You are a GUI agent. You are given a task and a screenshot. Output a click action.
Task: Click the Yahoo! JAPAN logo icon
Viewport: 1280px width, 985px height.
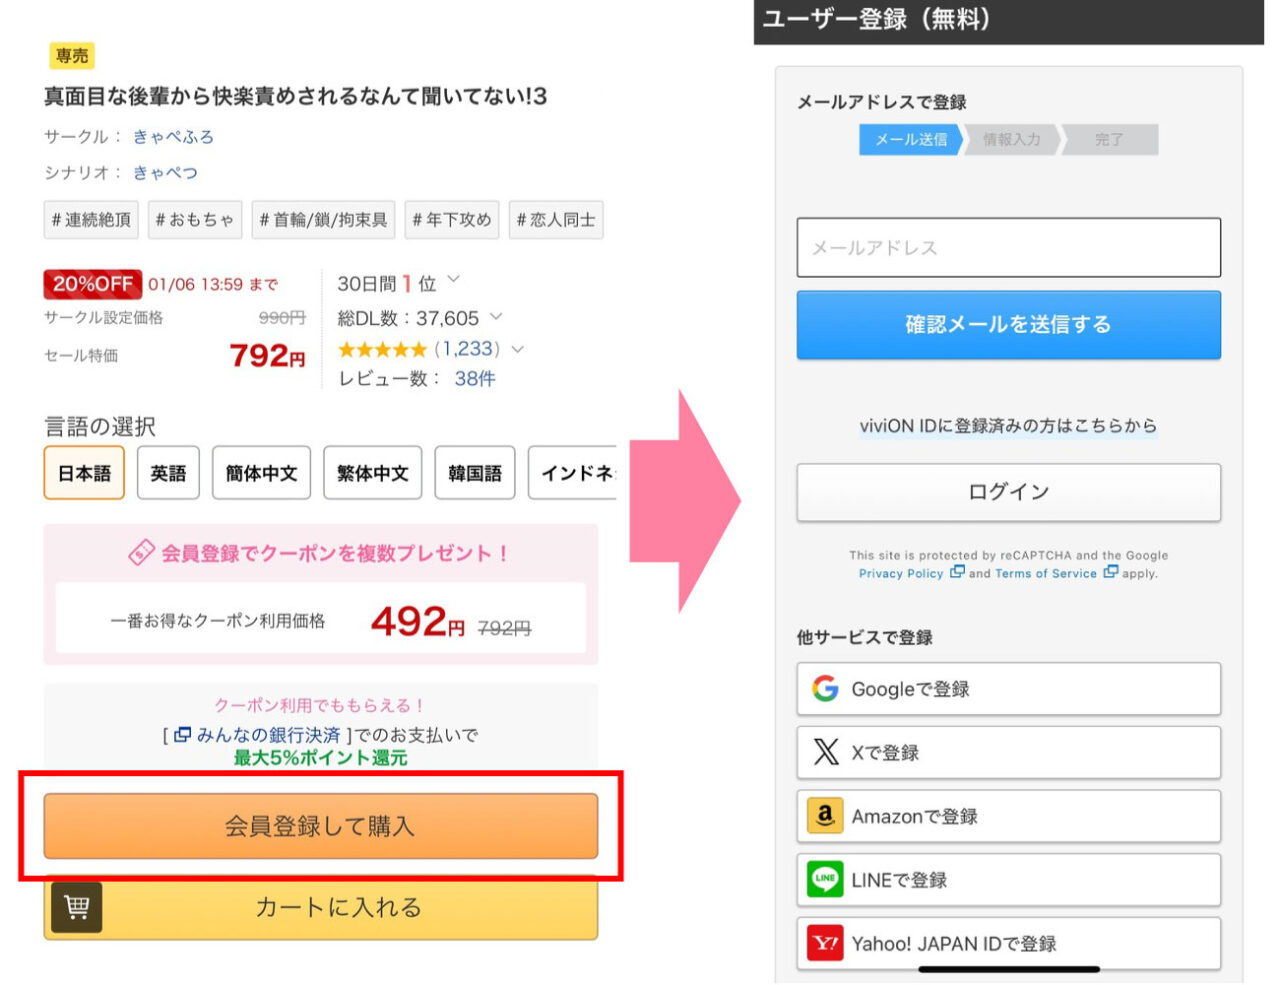pyautogui.click(x=825, y=943)
